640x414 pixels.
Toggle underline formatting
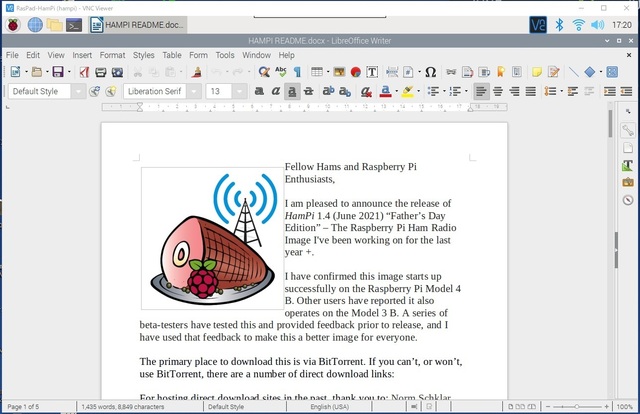[292, 91]
